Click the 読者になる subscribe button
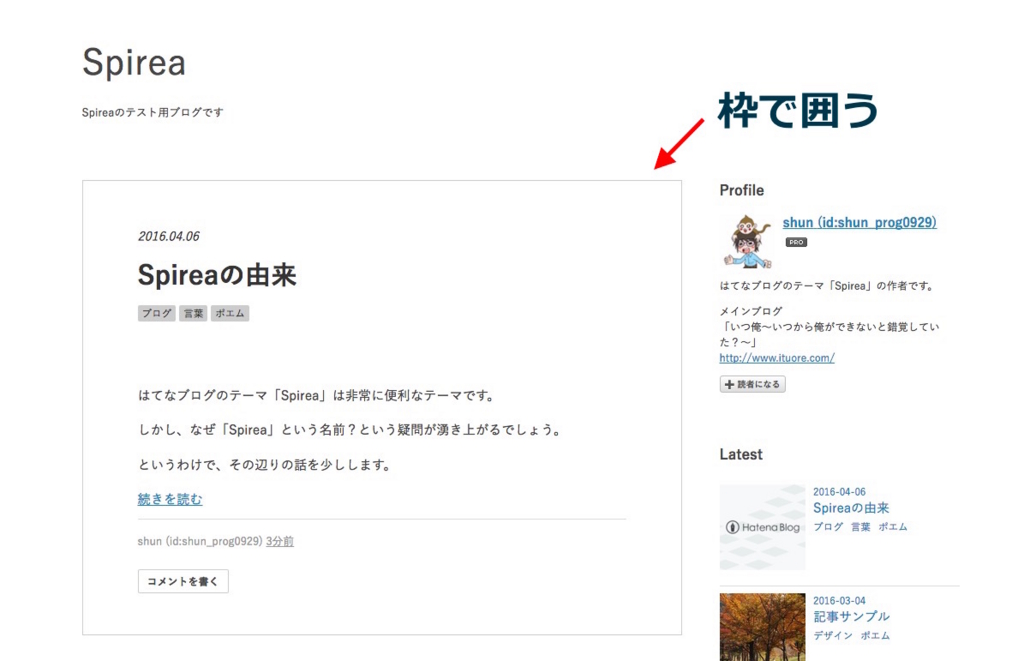1024x661 pixels. [x=752, y=385]
